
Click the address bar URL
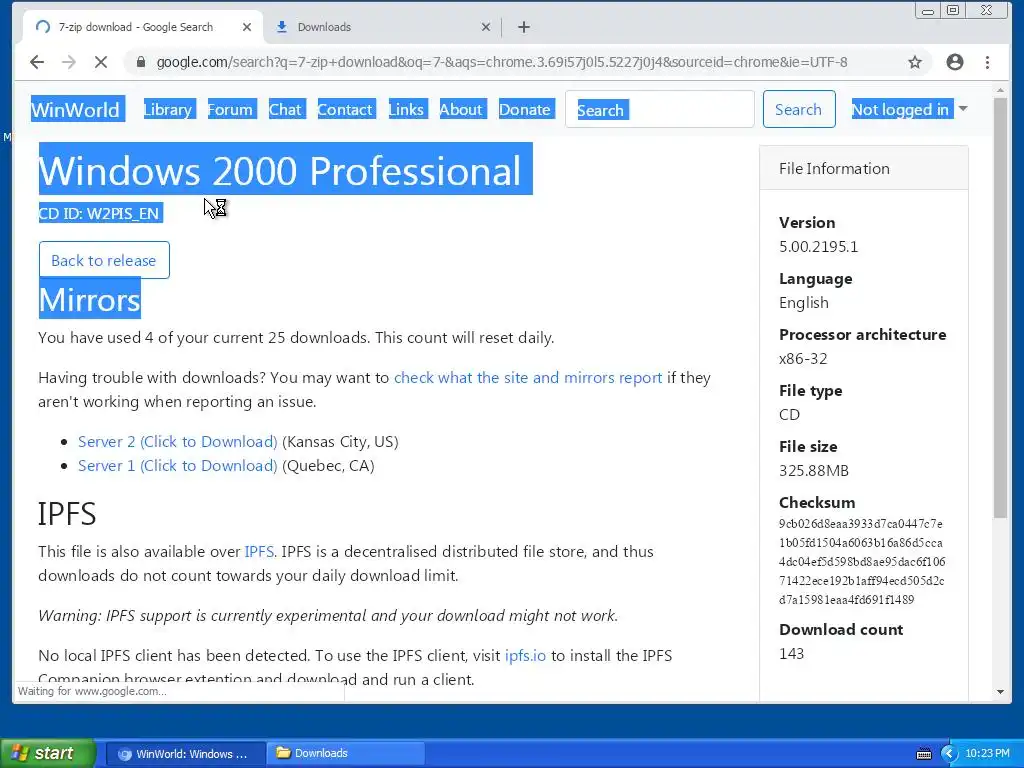(x=502, y=62)
